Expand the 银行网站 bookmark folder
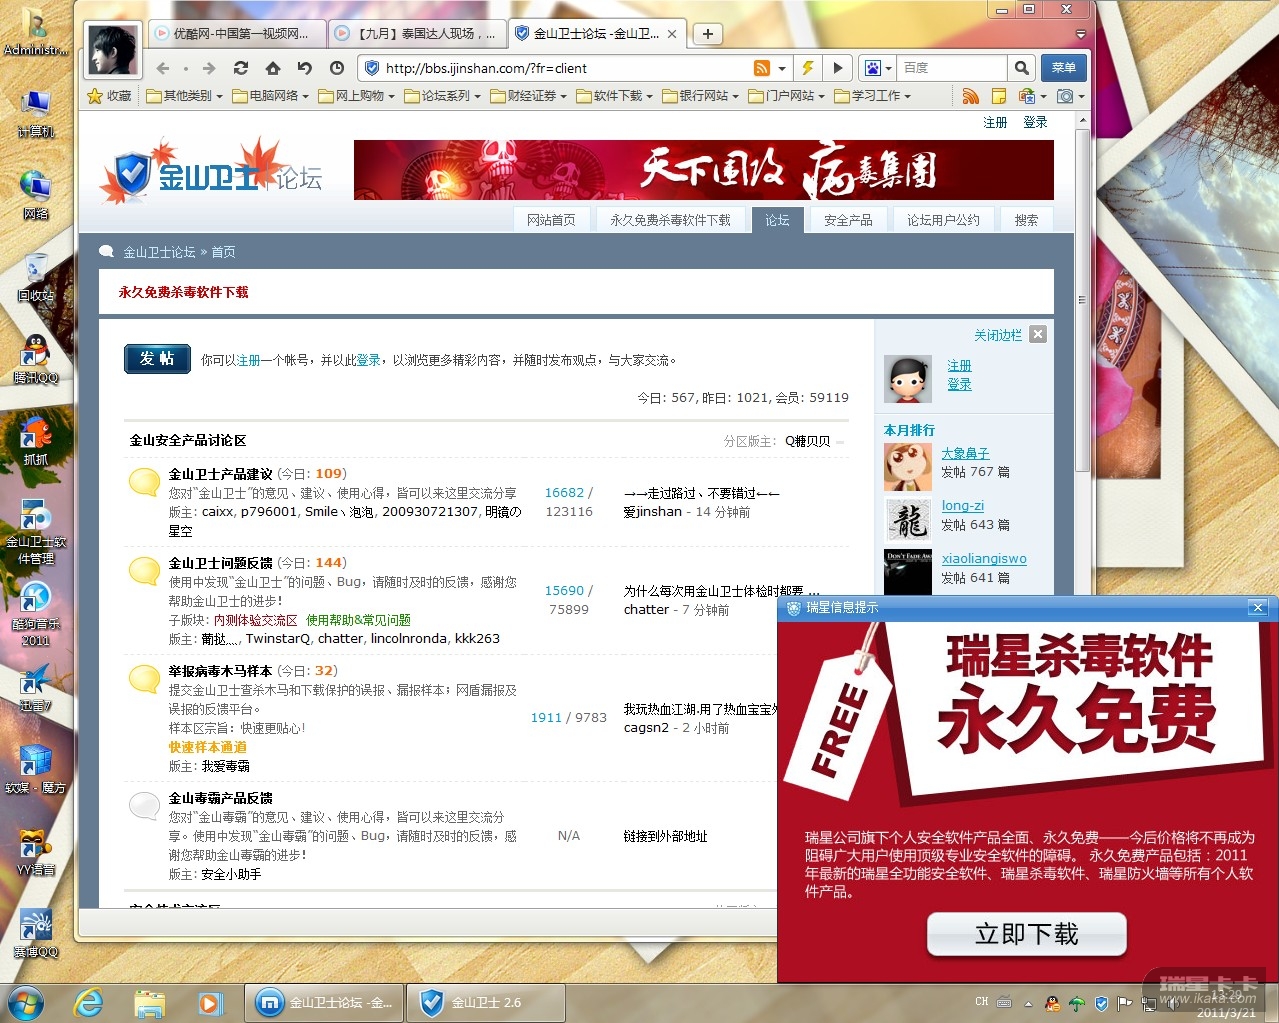The image size is (1279, 1023). pos(700,96)
